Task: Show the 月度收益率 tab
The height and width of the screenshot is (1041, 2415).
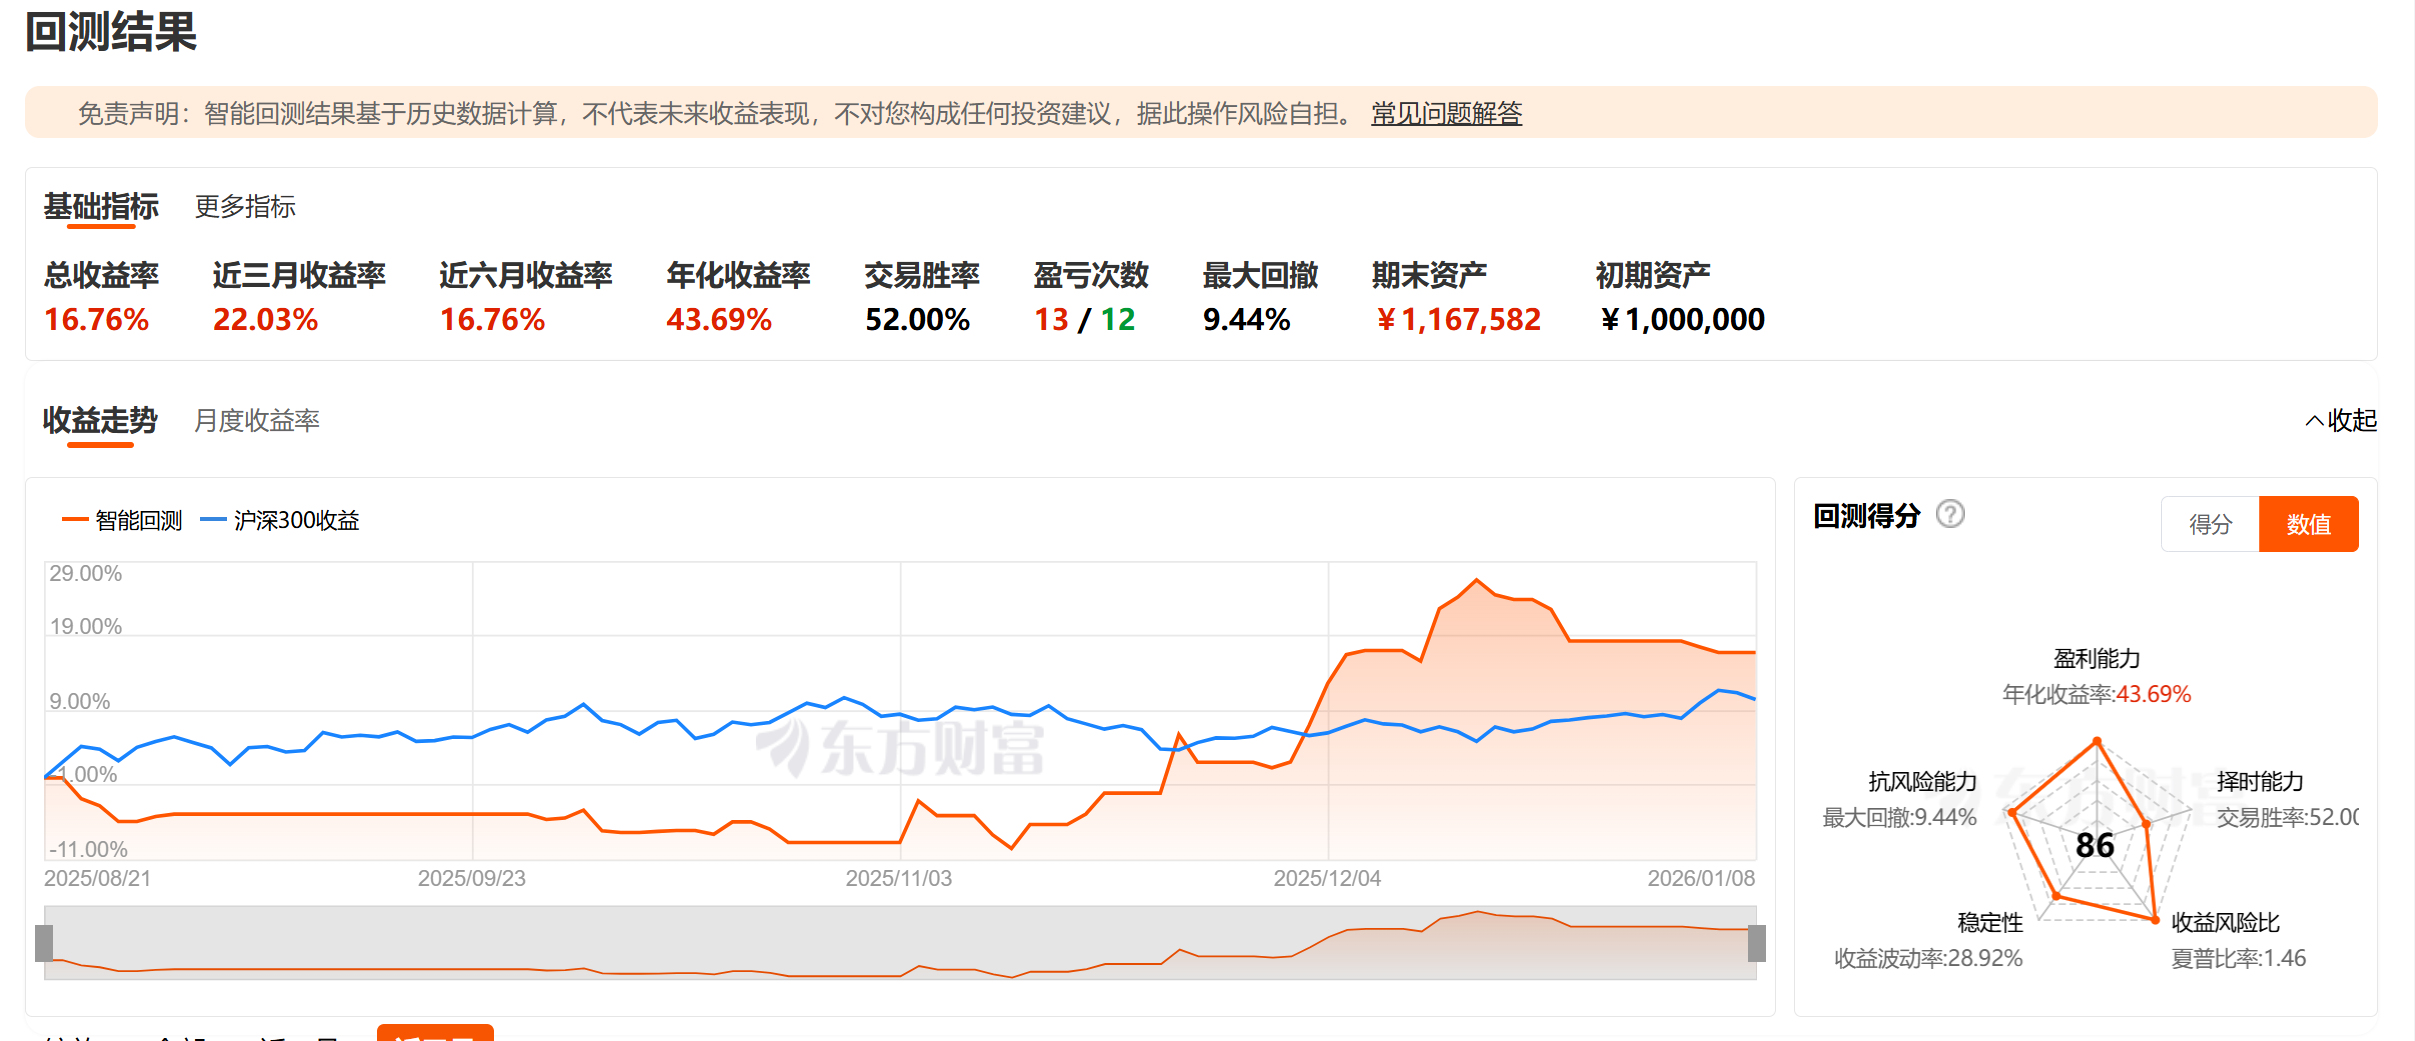Action: click(x=257, y=420)
